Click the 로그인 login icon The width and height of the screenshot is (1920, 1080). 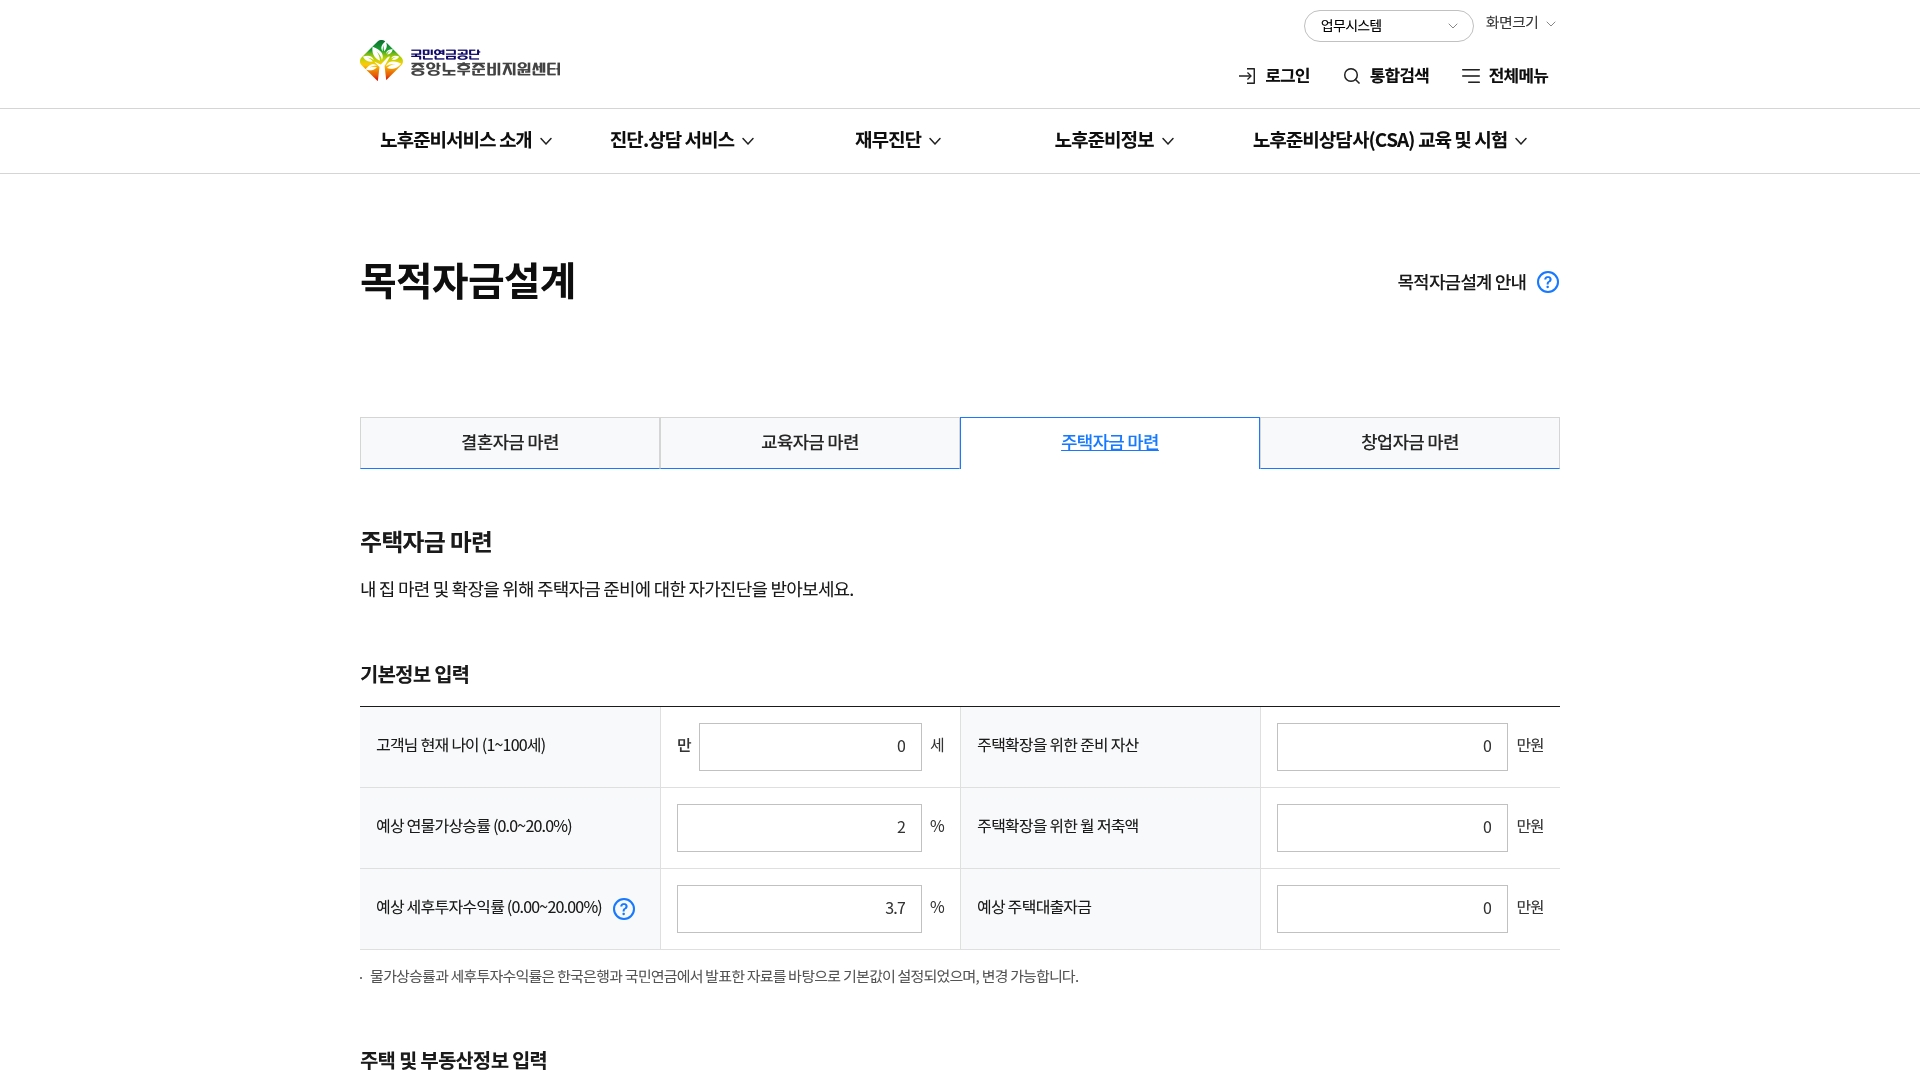1247,76
